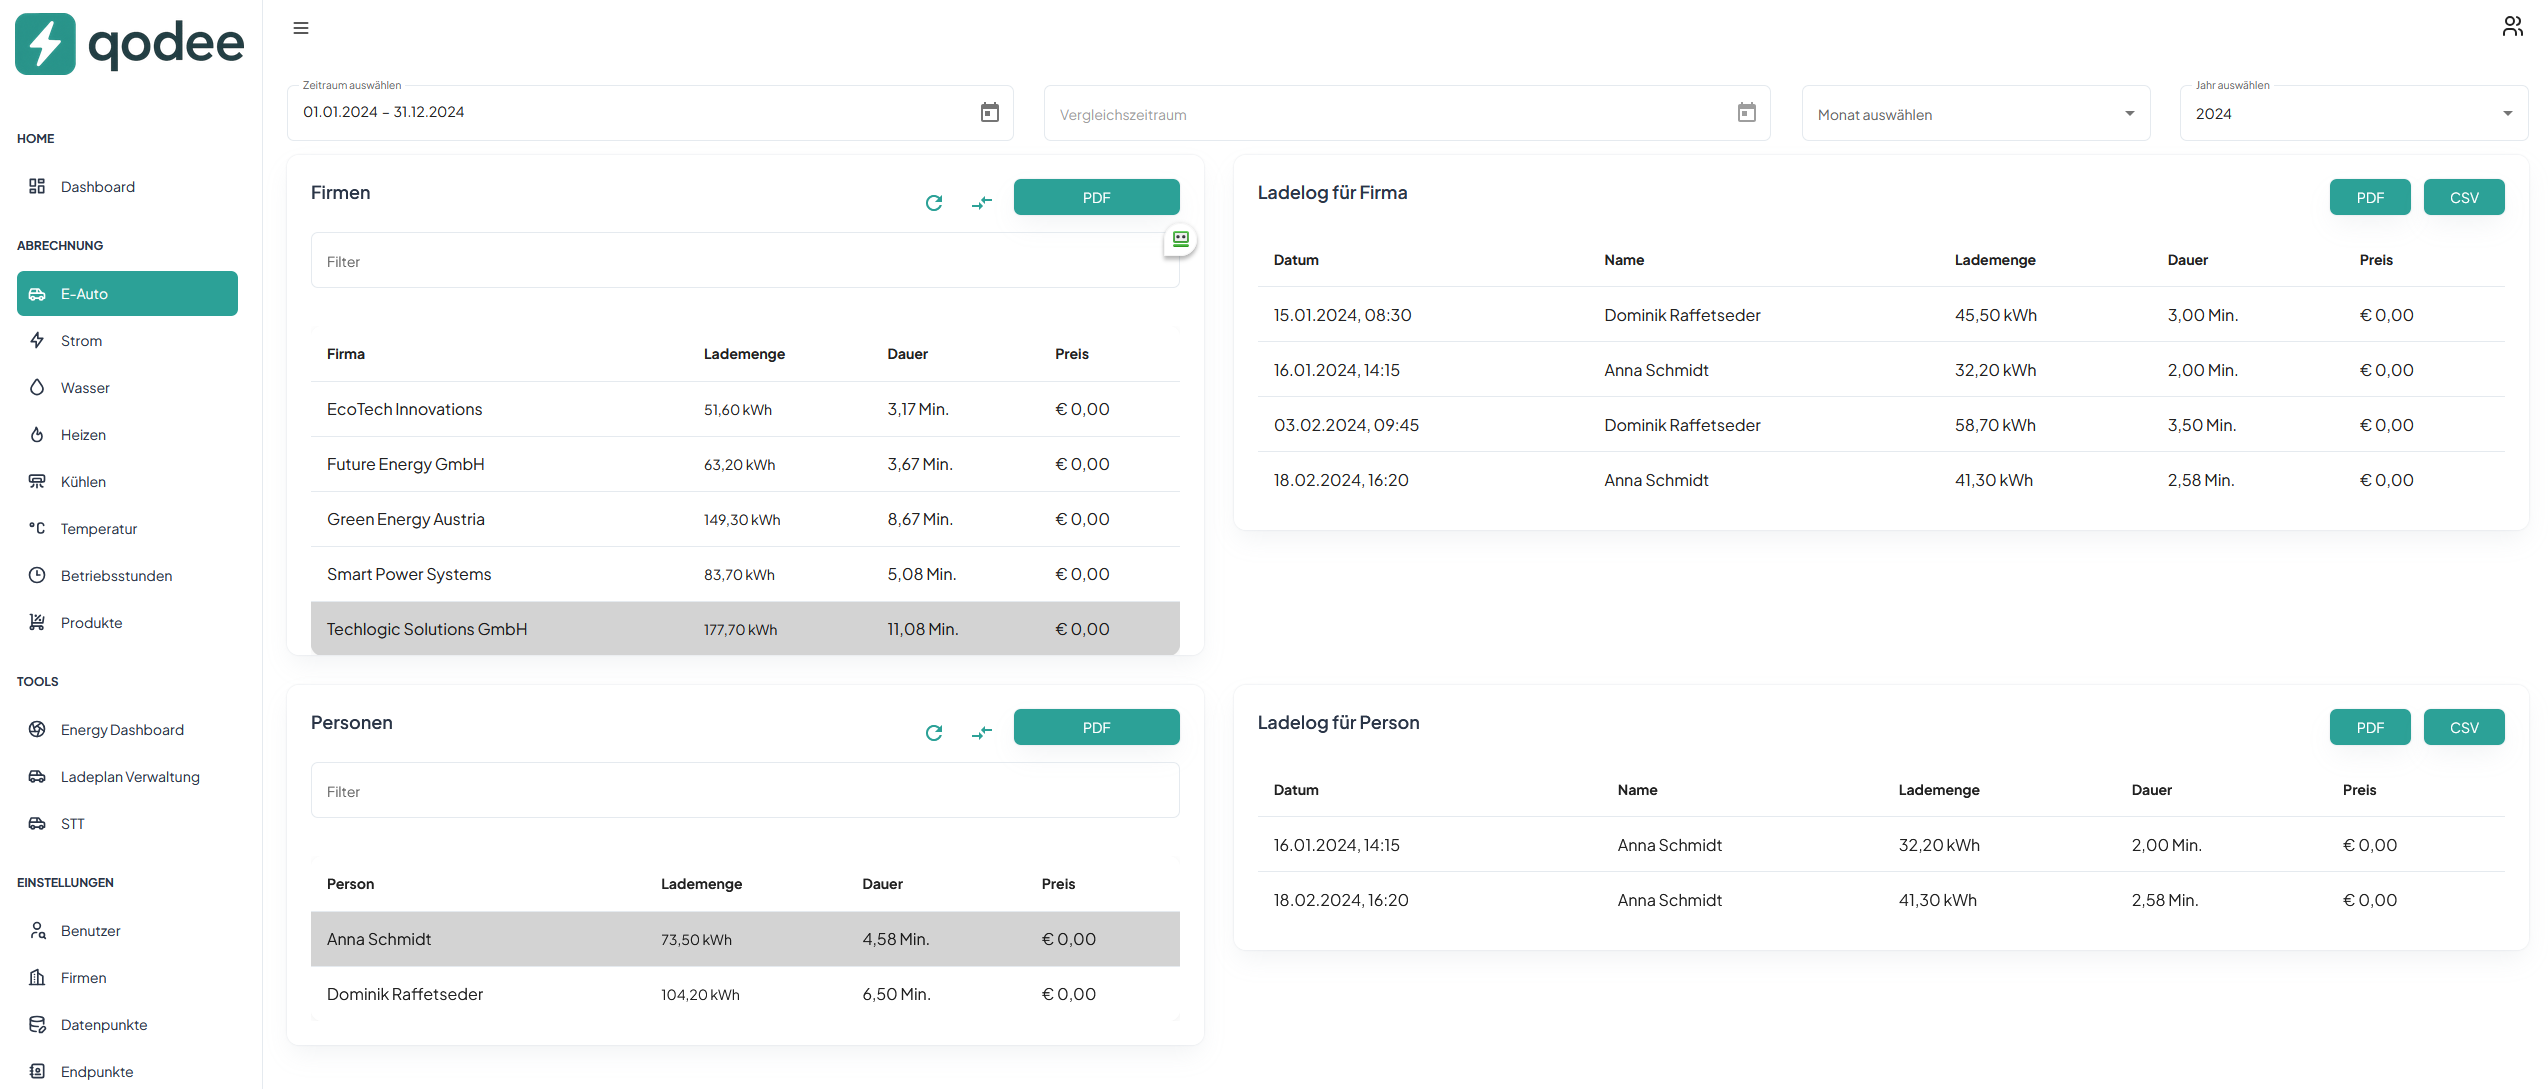Open calendar icon for Vergleichszeitraum

1746,112
